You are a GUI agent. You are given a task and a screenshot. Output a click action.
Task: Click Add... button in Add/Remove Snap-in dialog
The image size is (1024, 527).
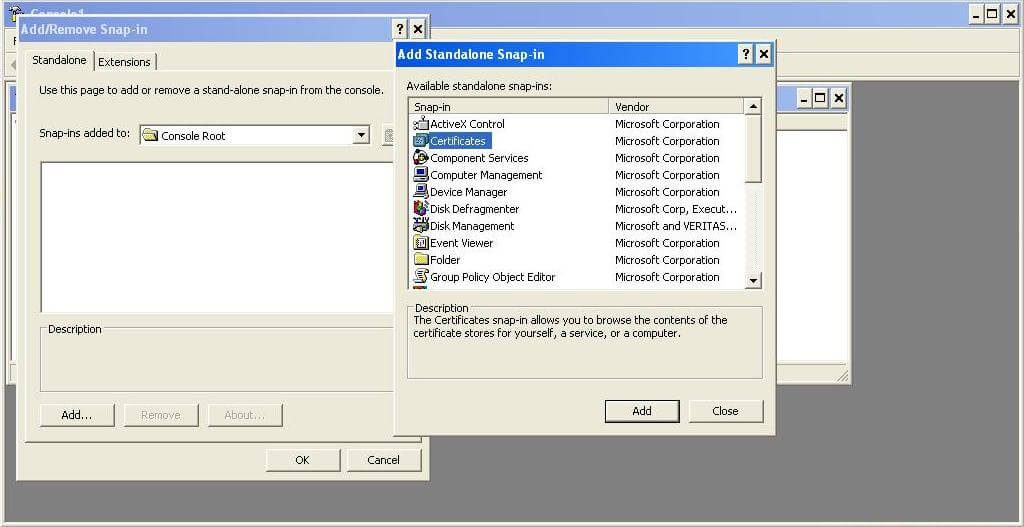click(x=77, y=415)
